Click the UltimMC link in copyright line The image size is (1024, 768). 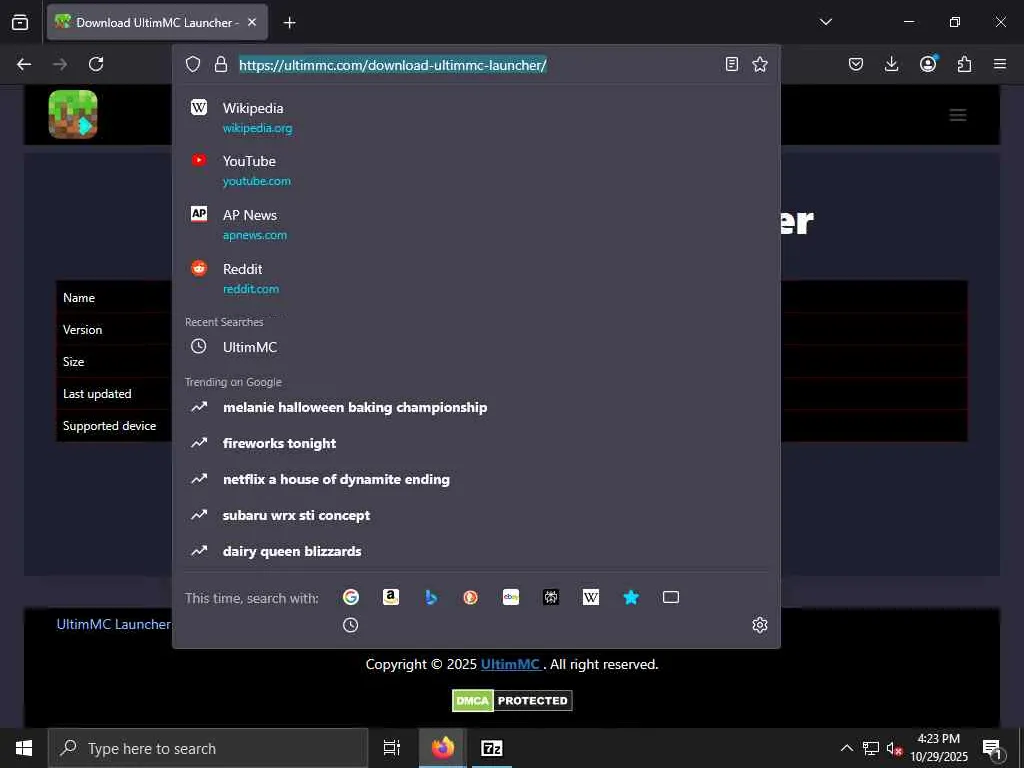[510, 664]
